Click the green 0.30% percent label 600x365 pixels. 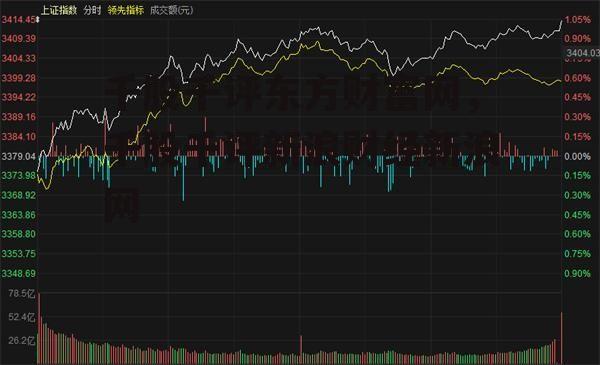click(x=578, y=196)
